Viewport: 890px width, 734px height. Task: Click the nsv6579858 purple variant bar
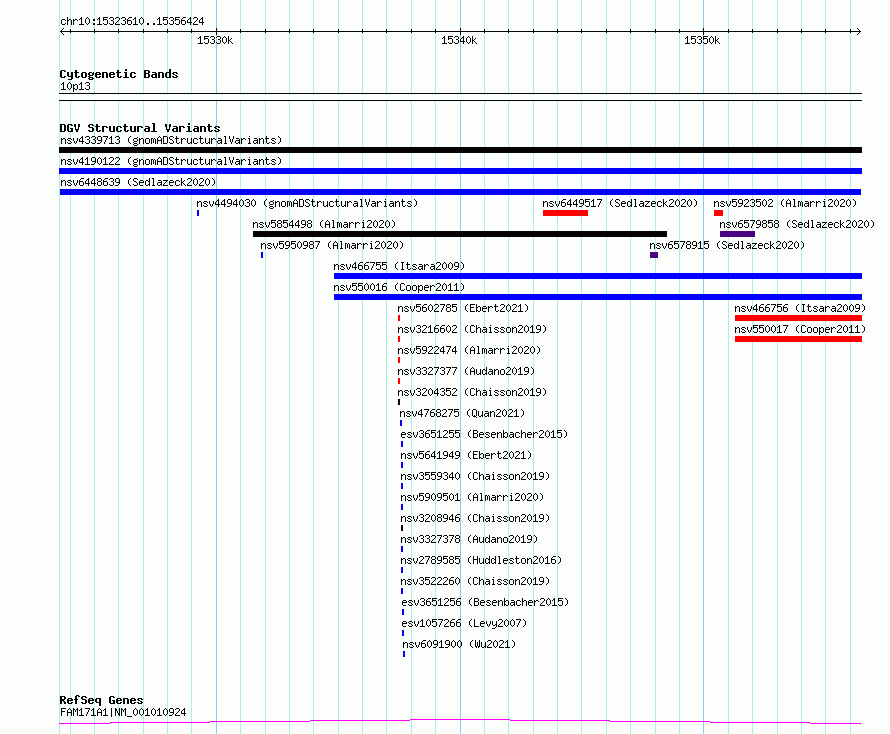[737, 234]
